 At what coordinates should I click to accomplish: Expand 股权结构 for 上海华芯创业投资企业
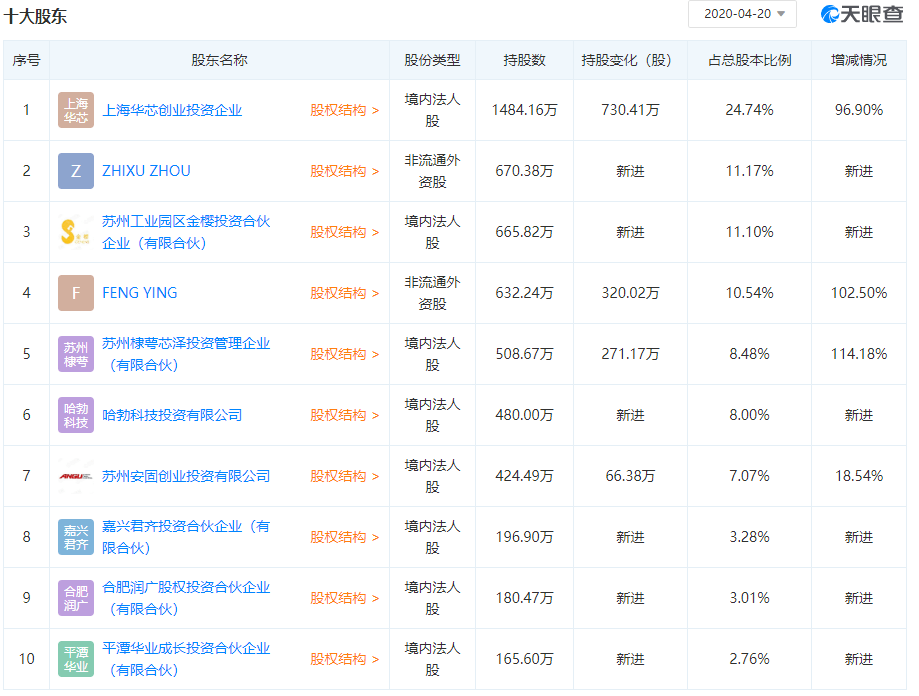point(344,110)
